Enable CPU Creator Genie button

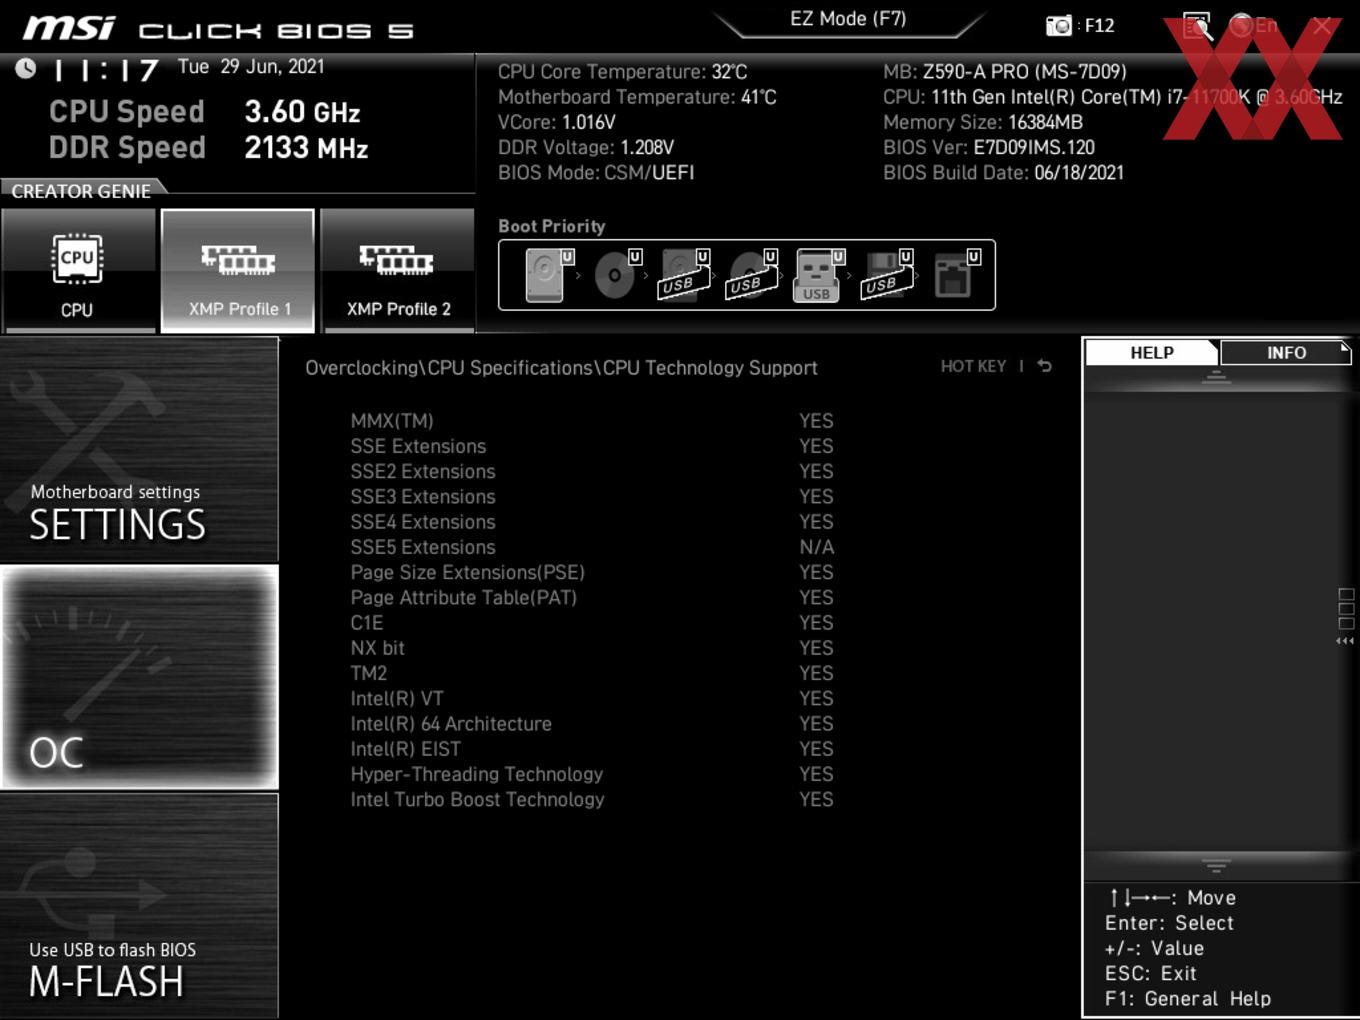(78, 271)
